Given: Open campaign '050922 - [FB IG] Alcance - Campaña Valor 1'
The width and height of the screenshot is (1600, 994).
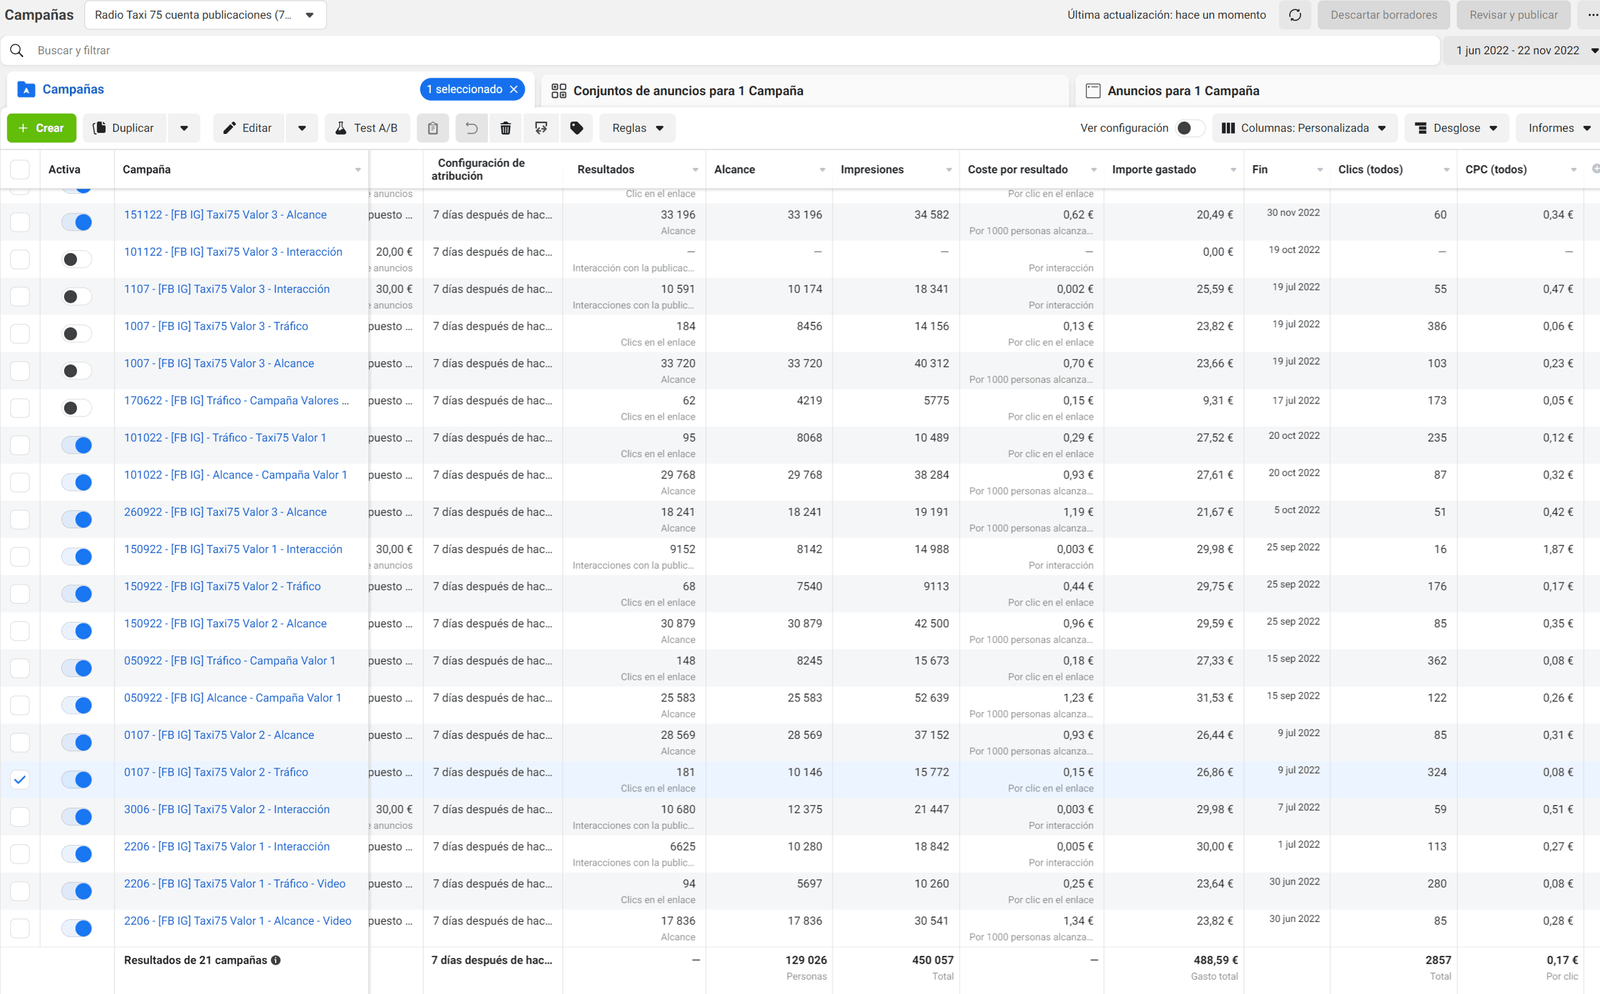Looking at the screenshot, I should (x=232, y=698).
